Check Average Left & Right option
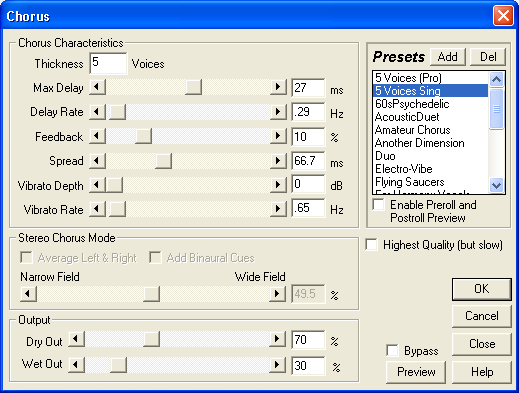Viewport: 519px width, 393px height. [26, 258]
